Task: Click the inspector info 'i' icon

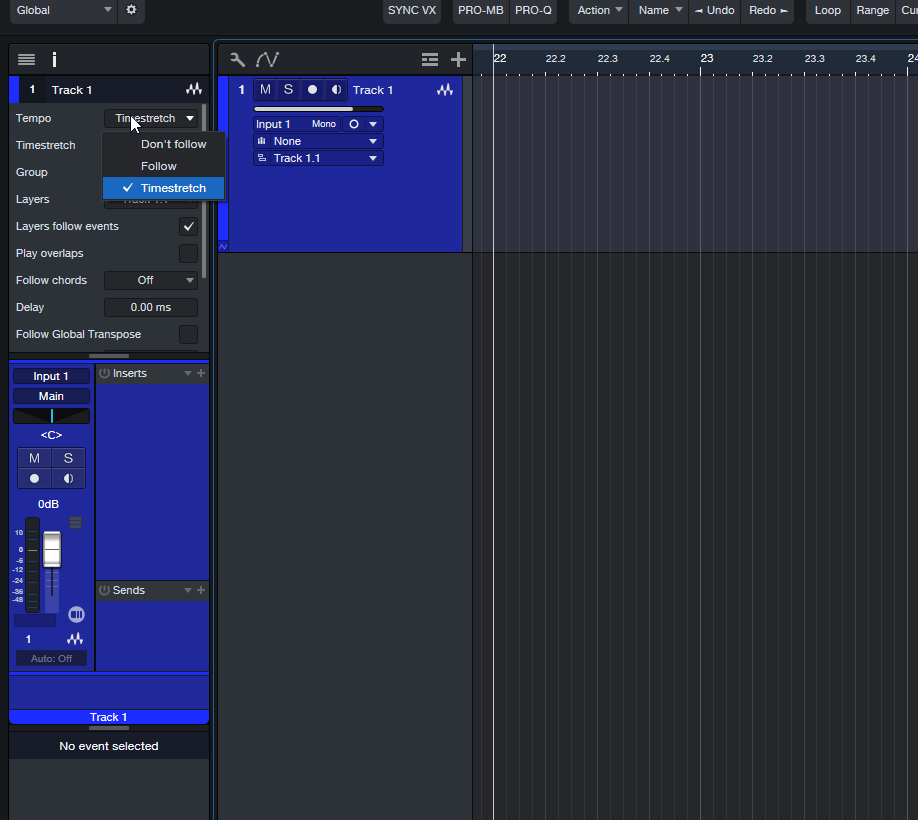Action: [x=54, y=59]
